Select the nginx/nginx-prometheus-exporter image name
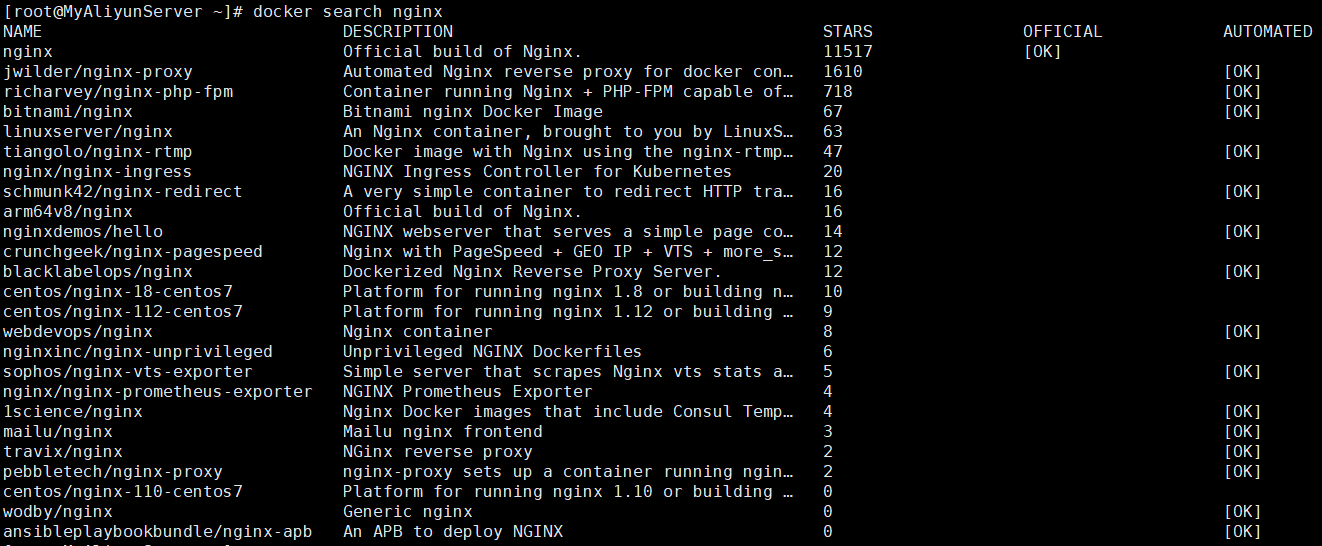Screen dimensions: 1322x546 click(x=158, y=391)
